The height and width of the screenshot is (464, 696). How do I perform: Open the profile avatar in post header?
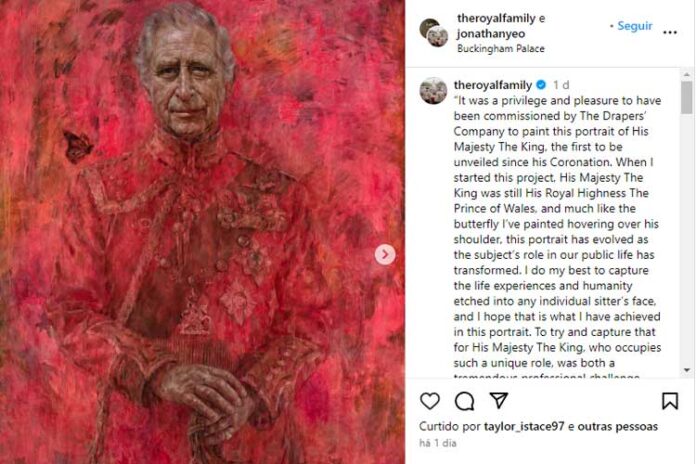click(433, 32)
